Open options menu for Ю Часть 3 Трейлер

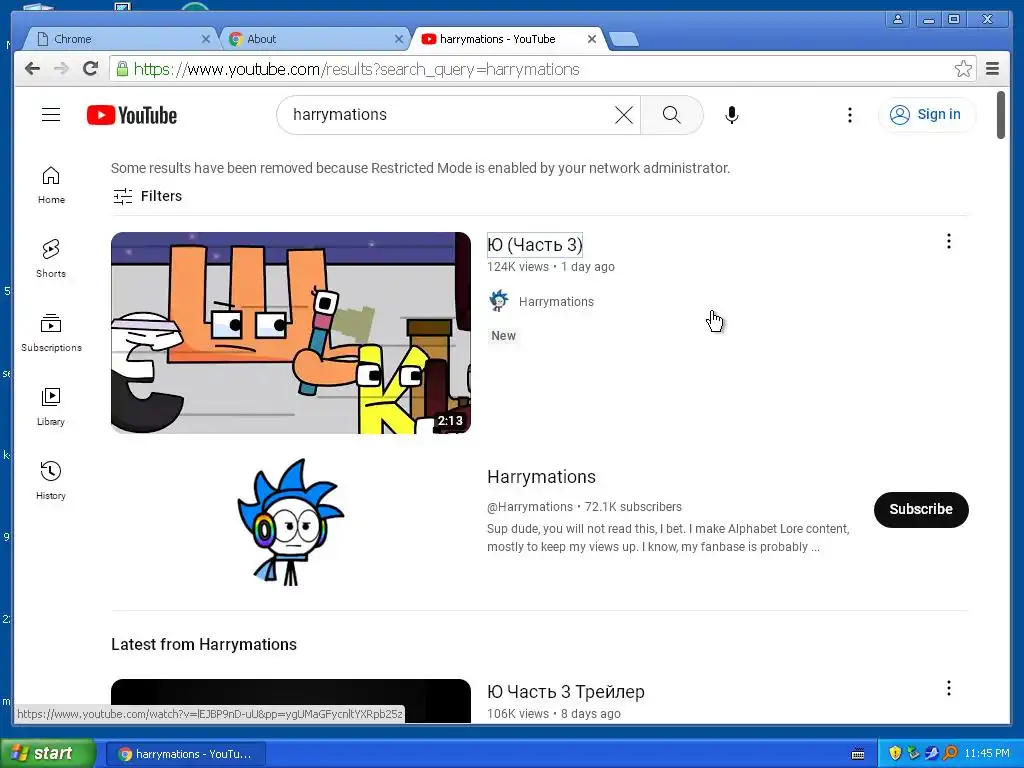(x=949, y=688)
